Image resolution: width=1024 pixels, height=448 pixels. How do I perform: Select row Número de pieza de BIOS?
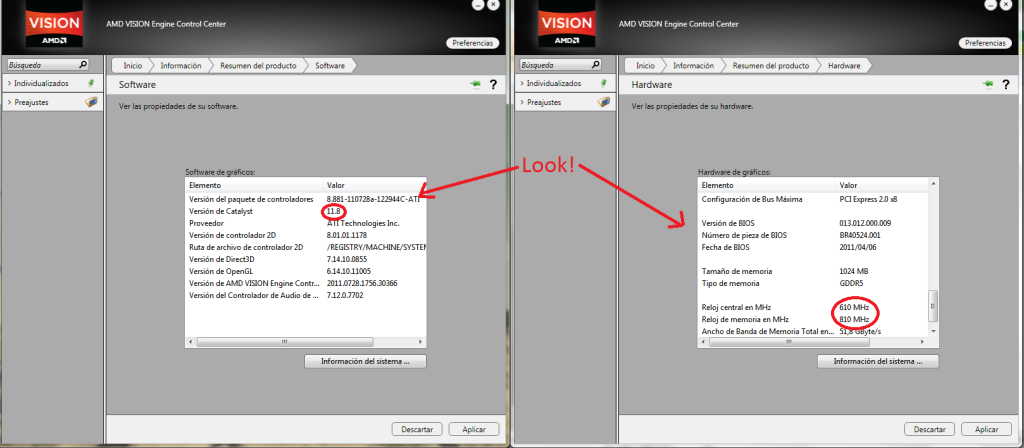(x=813, y=235)
